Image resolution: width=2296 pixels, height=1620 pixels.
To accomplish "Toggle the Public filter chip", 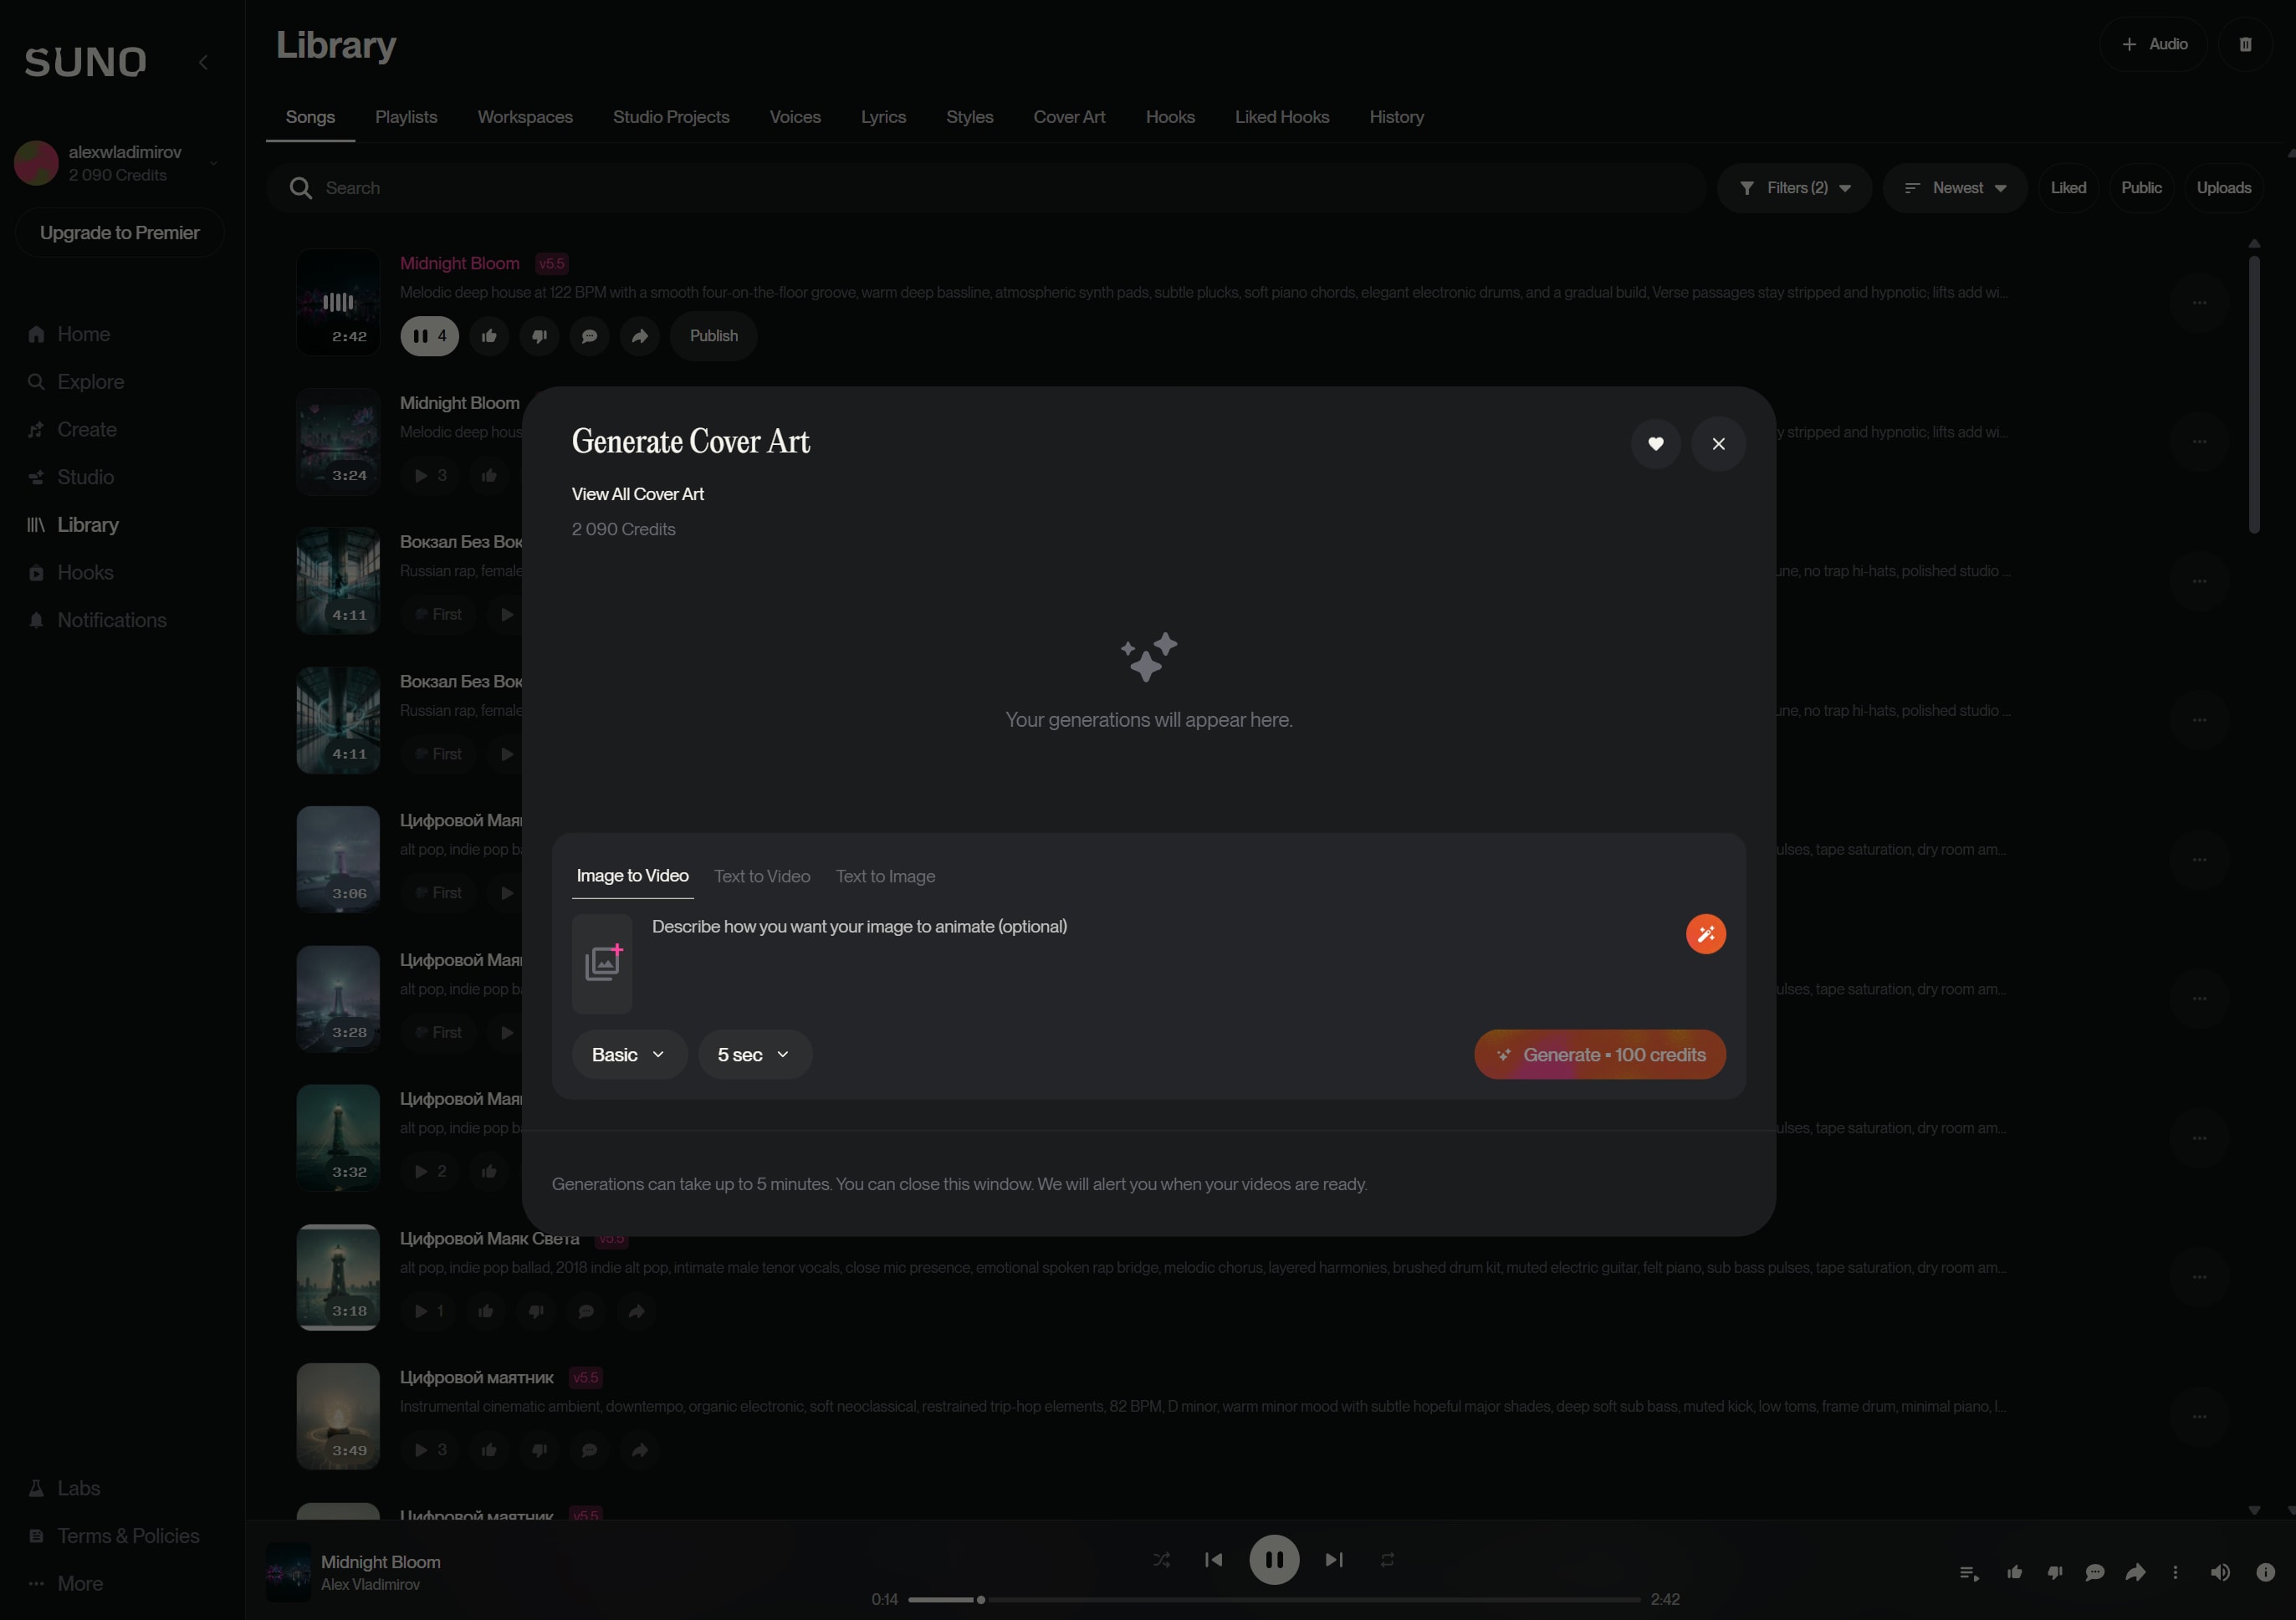I will (2141, 188).
